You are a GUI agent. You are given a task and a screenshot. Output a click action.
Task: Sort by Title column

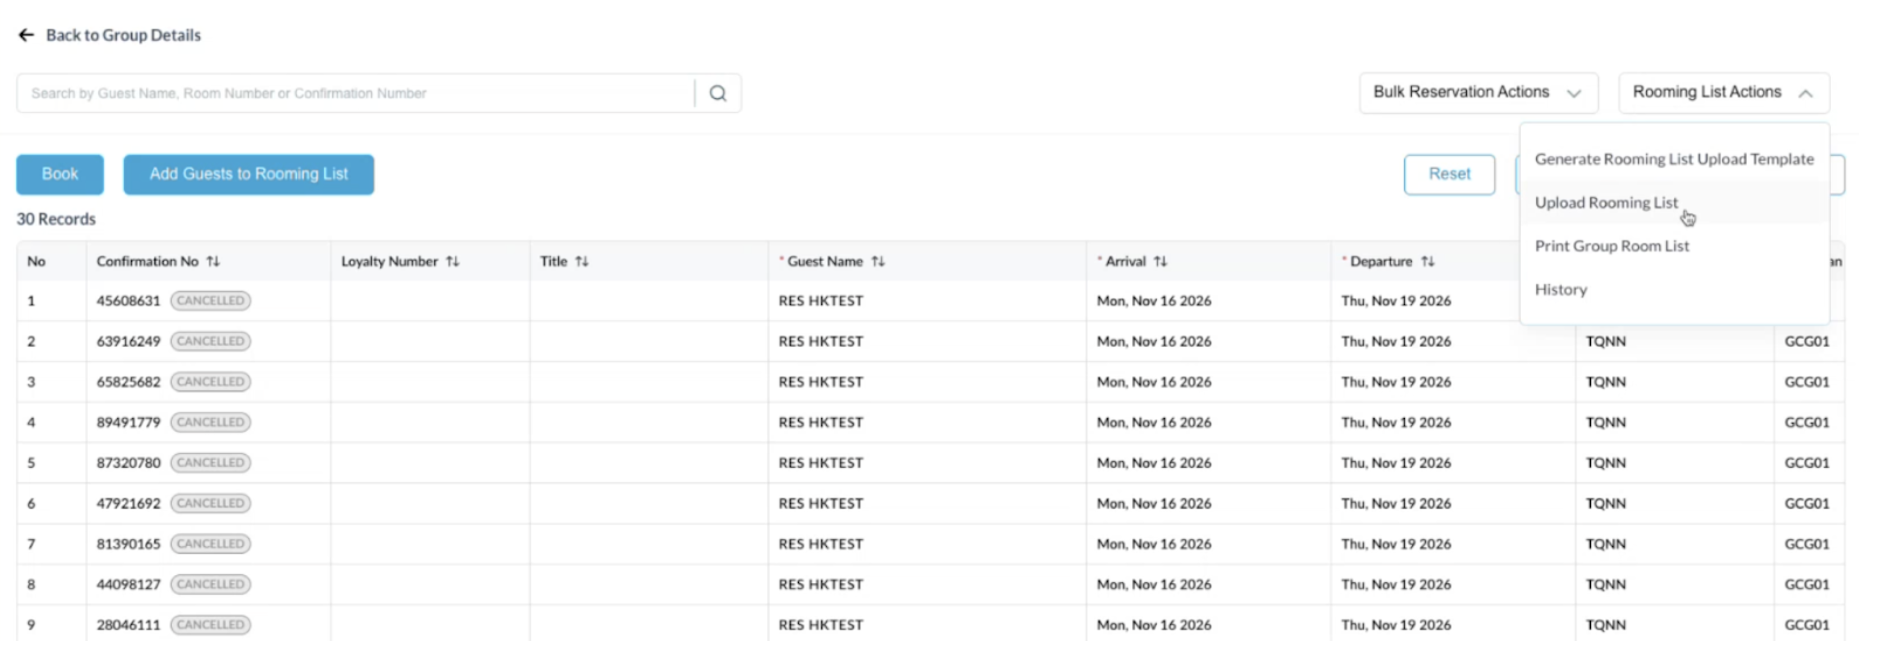[x=582, y=261]
